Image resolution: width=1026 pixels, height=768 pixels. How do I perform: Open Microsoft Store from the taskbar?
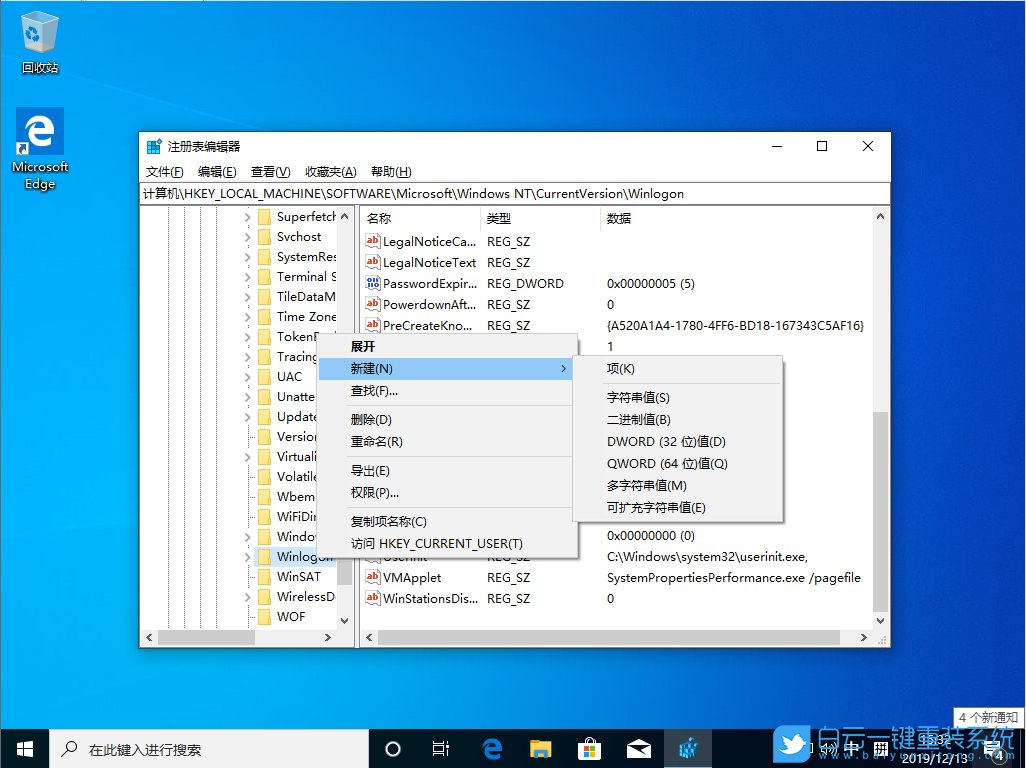tap(590, 748)
